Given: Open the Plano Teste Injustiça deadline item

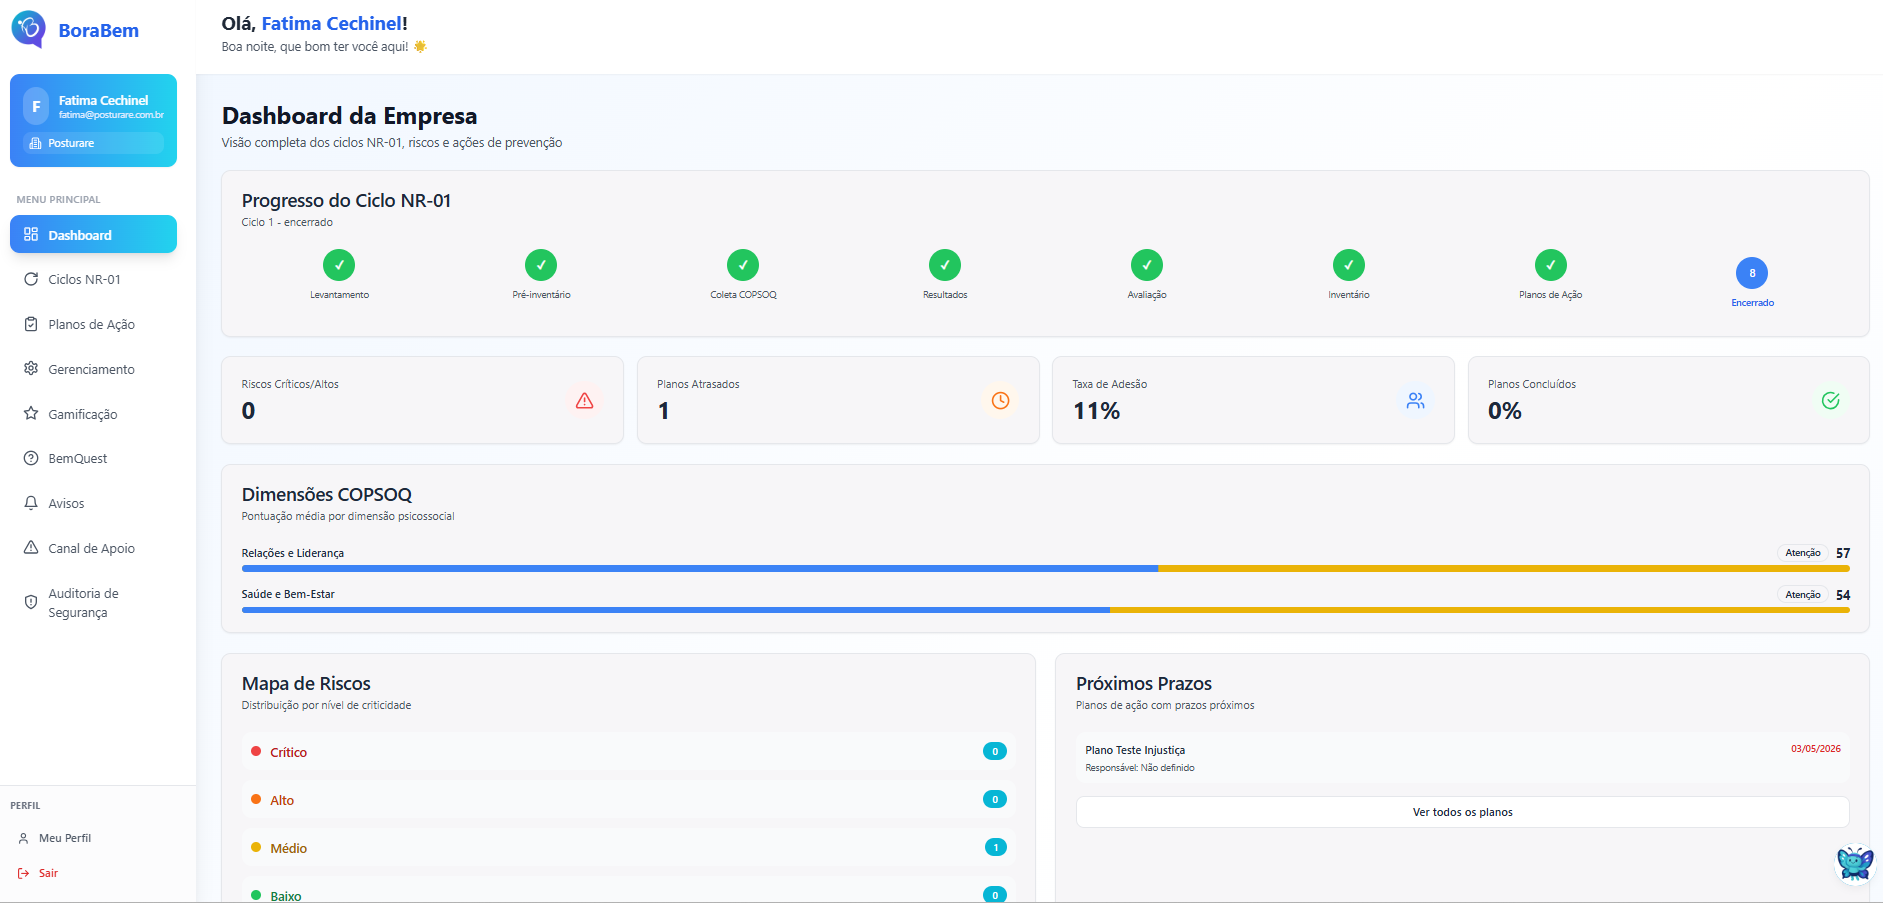Looking at the screenshot, I should [1462, 758].
